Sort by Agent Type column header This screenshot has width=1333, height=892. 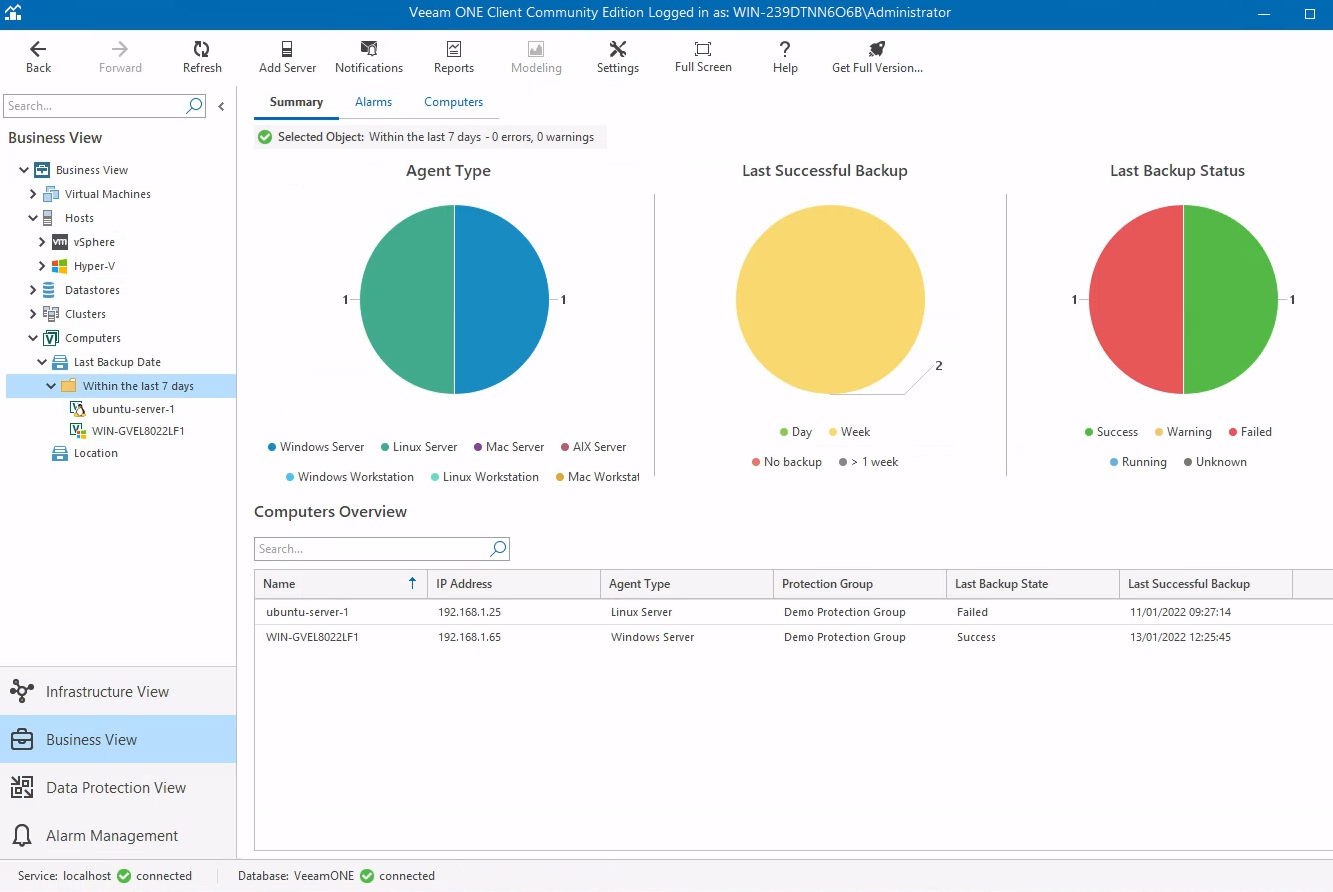pos(687,584)
